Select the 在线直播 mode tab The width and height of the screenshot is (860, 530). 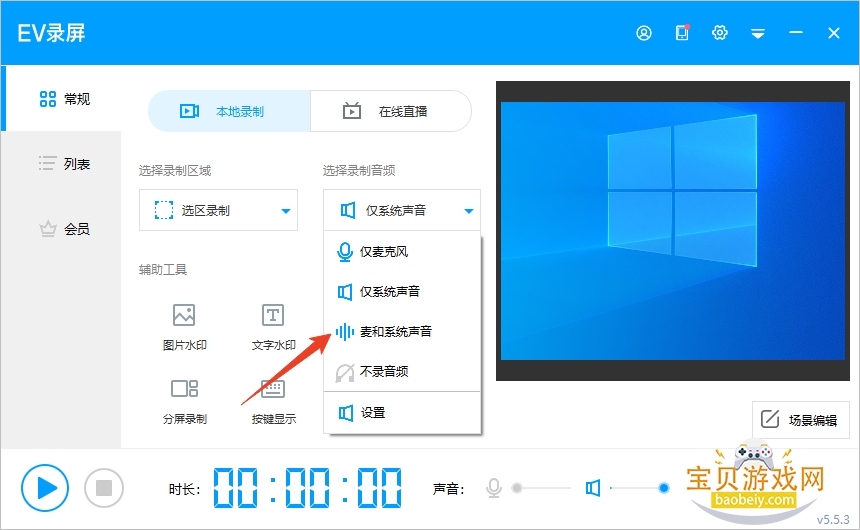pyautogui.click(x=391, y=111)
